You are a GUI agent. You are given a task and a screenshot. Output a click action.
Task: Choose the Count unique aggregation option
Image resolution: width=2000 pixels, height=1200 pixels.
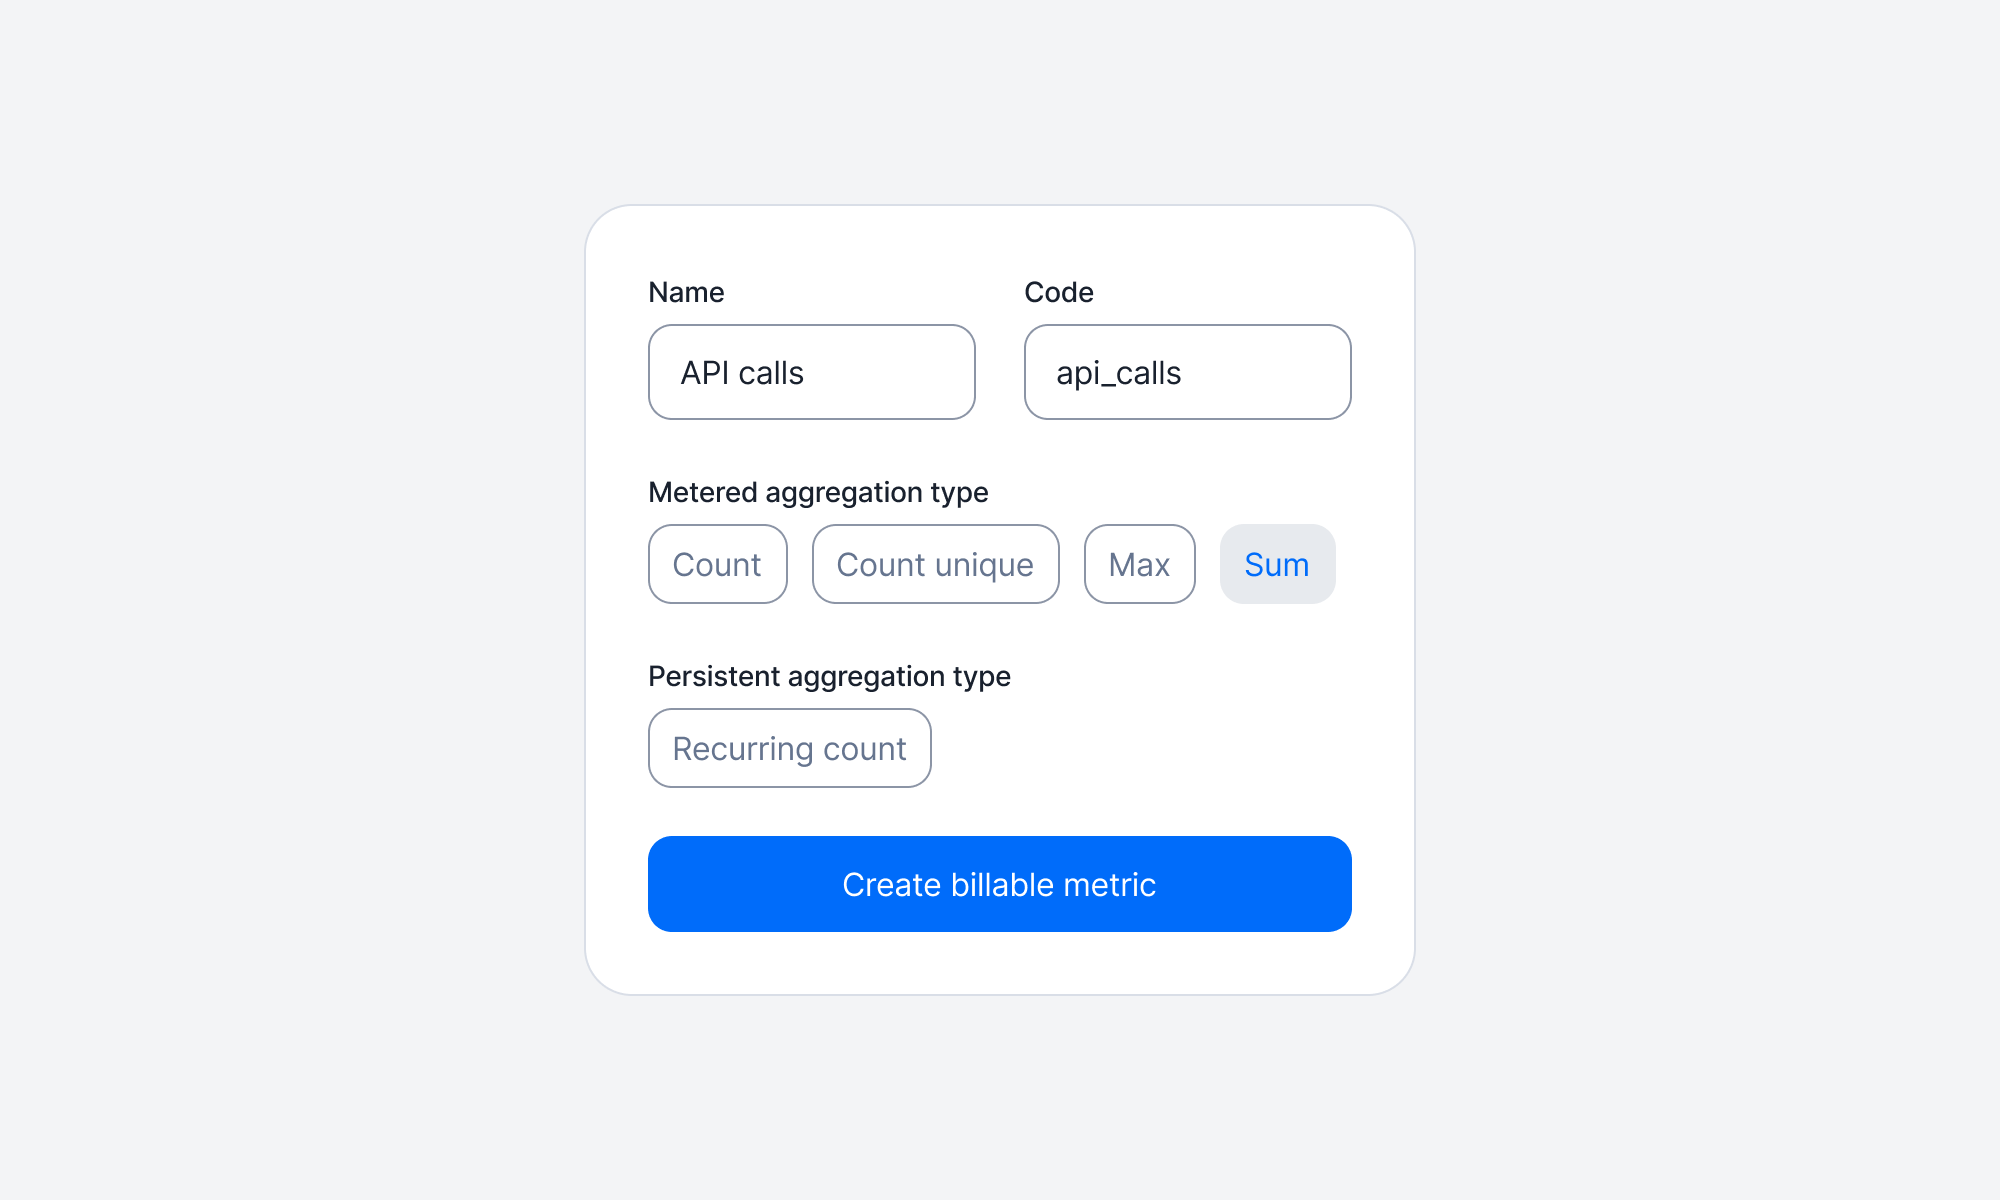coord(935,564)
